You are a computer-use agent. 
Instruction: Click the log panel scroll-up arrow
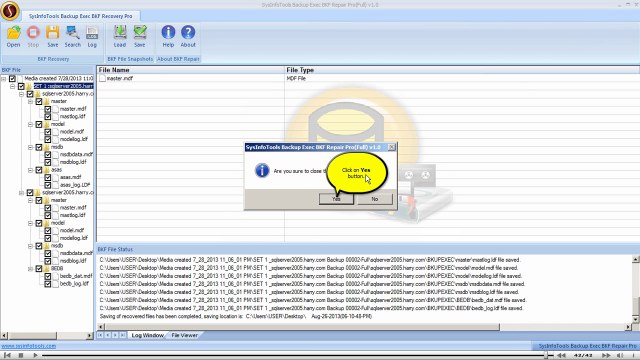[636, 260]
